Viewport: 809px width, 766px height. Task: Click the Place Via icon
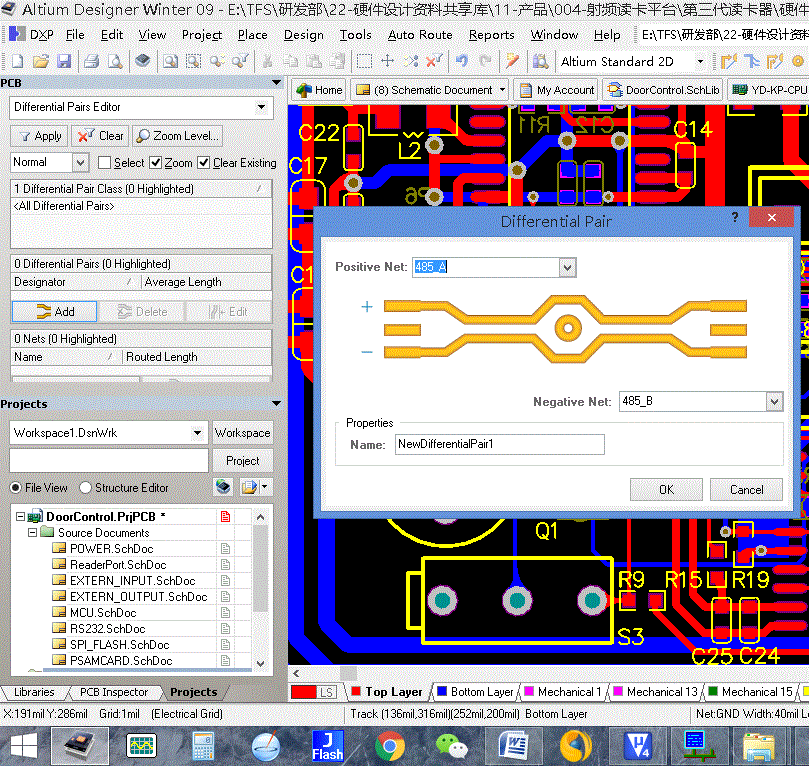coord(798,61)
